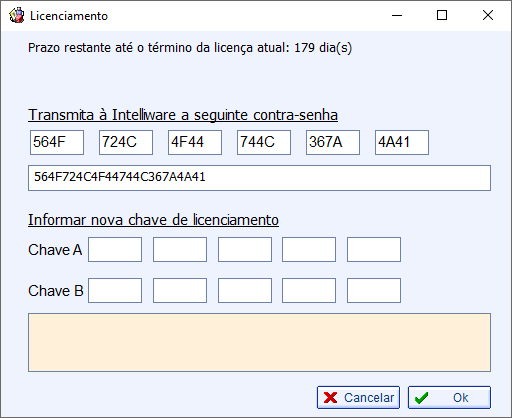This screenshot has height=418, width=512.
Task: Click the full contra-senha text field
Action: (259, 178)
